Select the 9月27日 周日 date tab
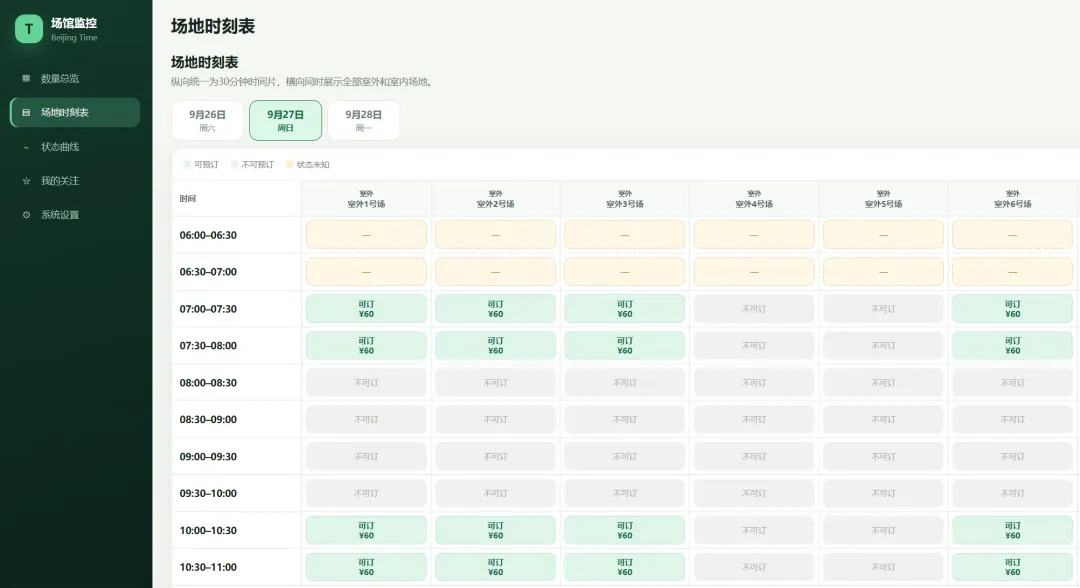 [x=285, y=120]
